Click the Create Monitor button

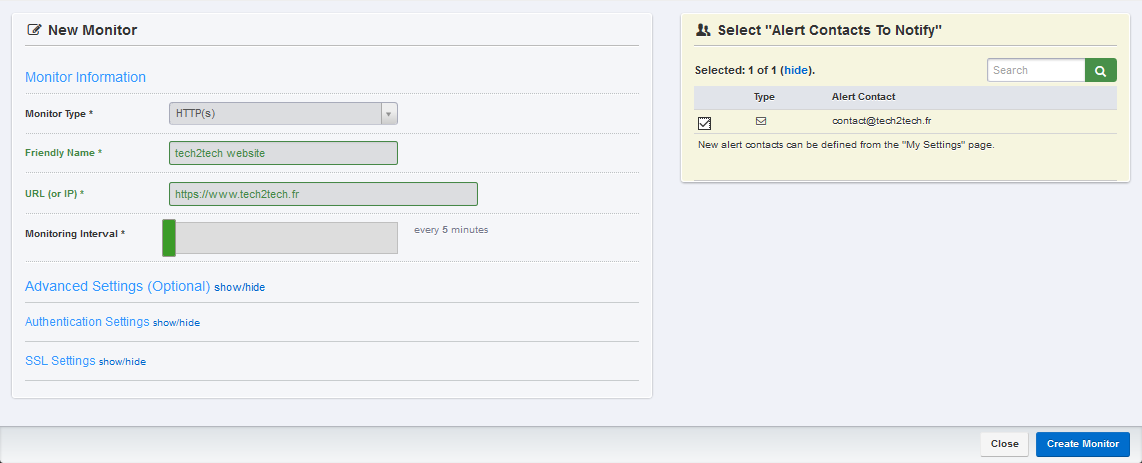click(1082, 444)
